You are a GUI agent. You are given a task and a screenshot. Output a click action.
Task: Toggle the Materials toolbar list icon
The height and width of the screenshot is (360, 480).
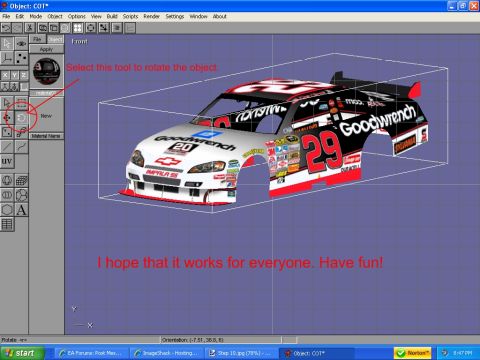(117, 28)
